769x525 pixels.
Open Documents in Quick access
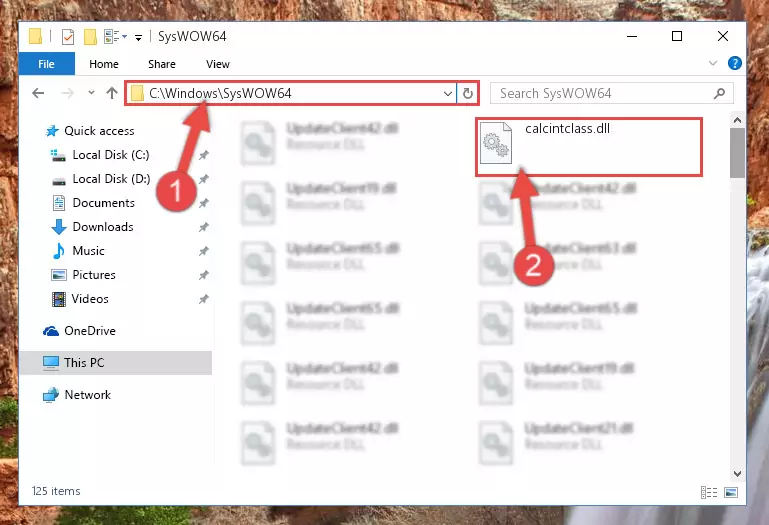[103, 203]
